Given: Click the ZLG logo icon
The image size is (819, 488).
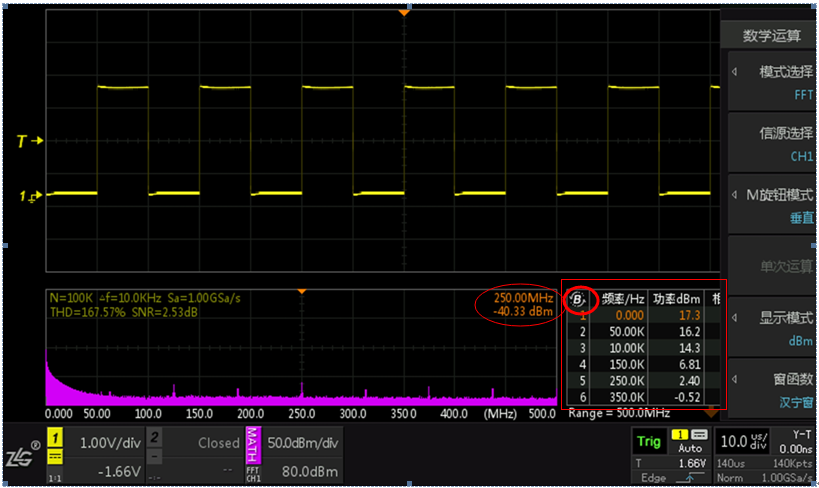Looking at the screenshot, I should [23, 455].
